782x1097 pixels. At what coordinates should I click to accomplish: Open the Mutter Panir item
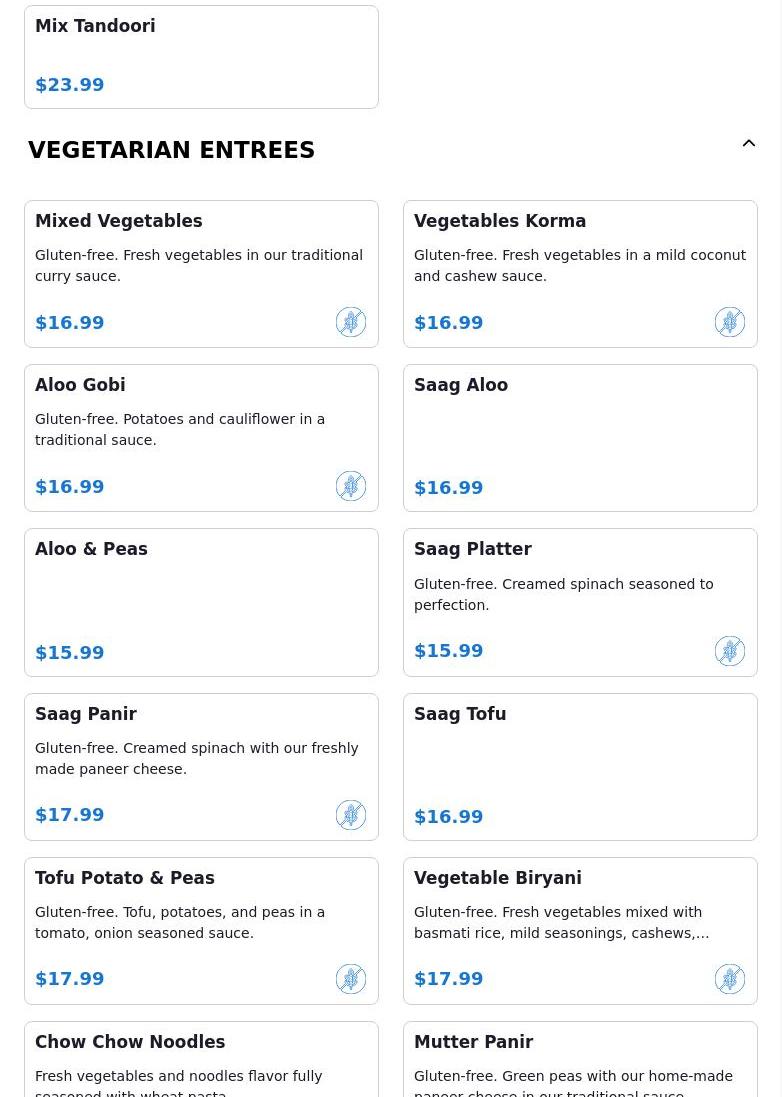[580, 1060]
